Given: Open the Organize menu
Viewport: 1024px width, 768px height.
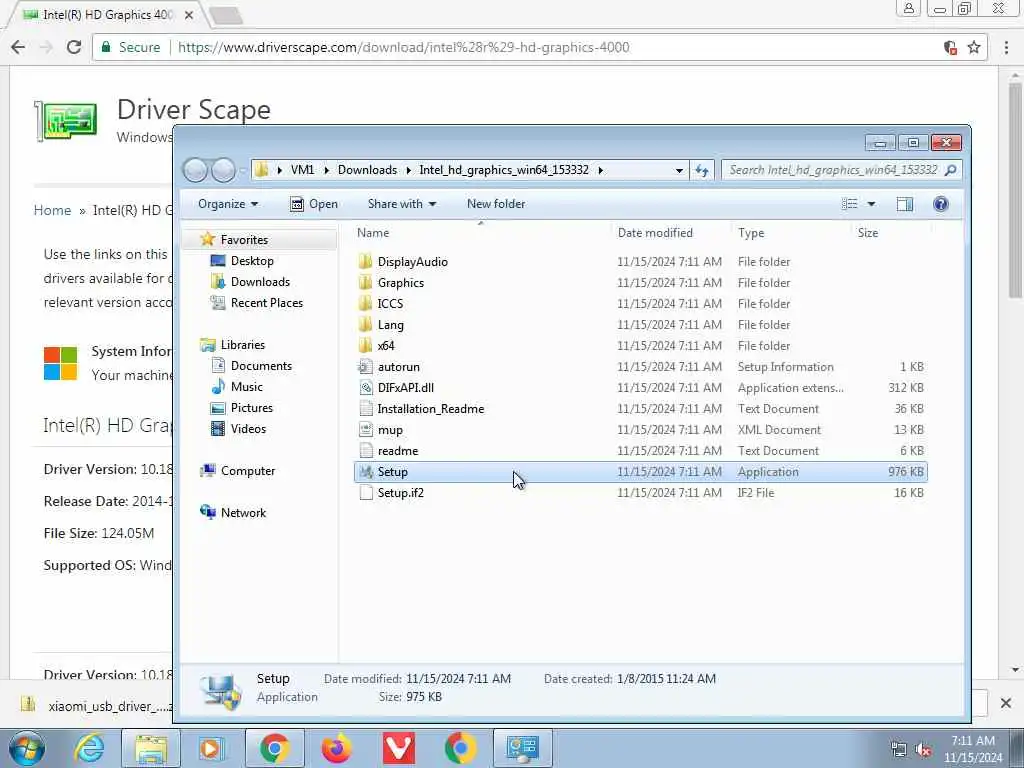Looking at the screenshot, I should coord(228,204).
